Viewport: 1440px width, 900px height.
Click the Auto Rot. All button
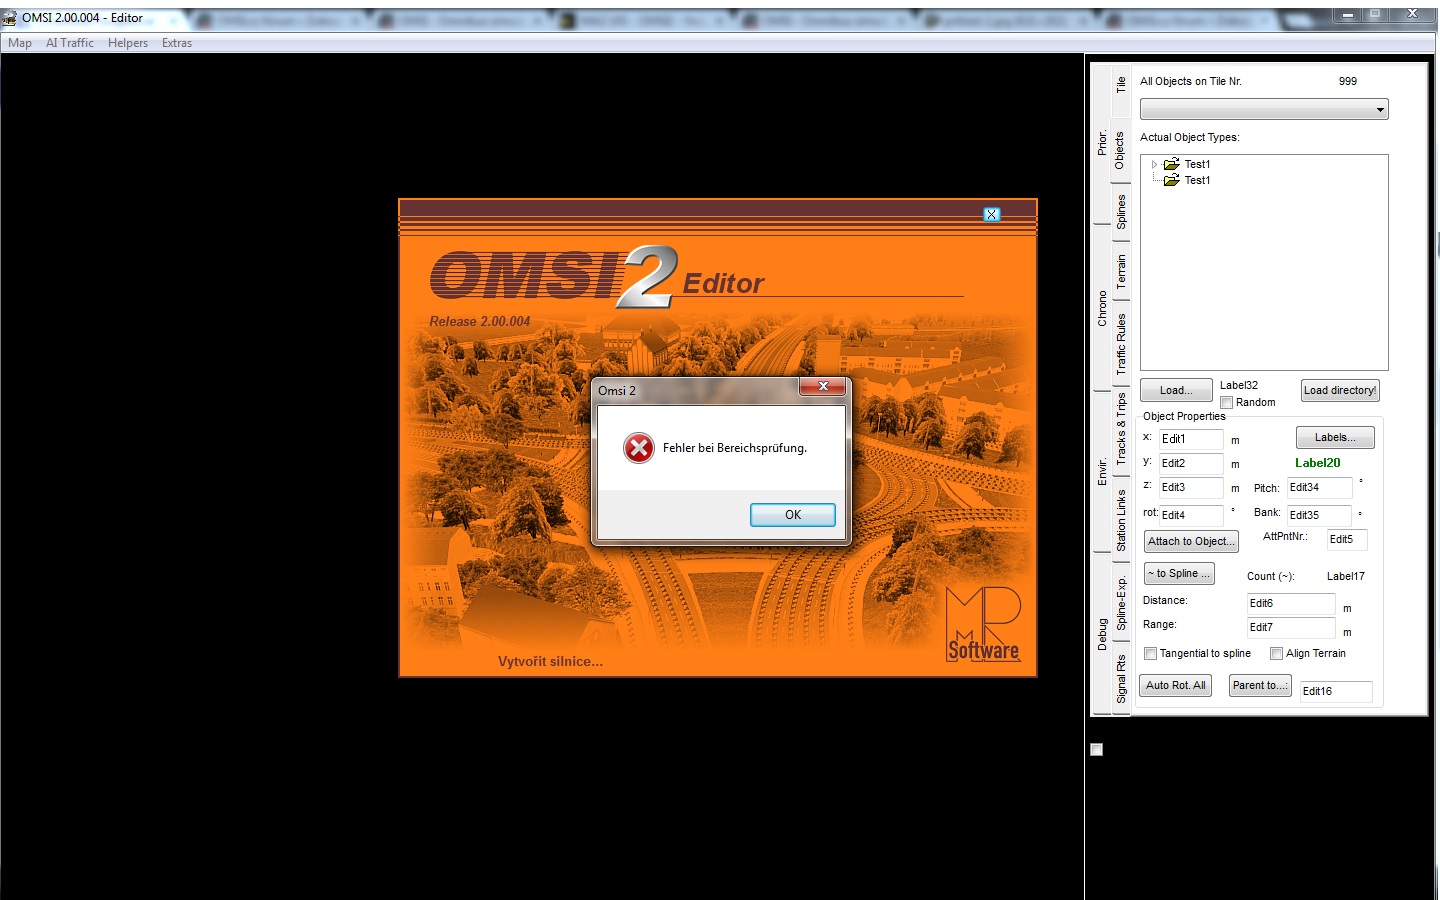1176,686
